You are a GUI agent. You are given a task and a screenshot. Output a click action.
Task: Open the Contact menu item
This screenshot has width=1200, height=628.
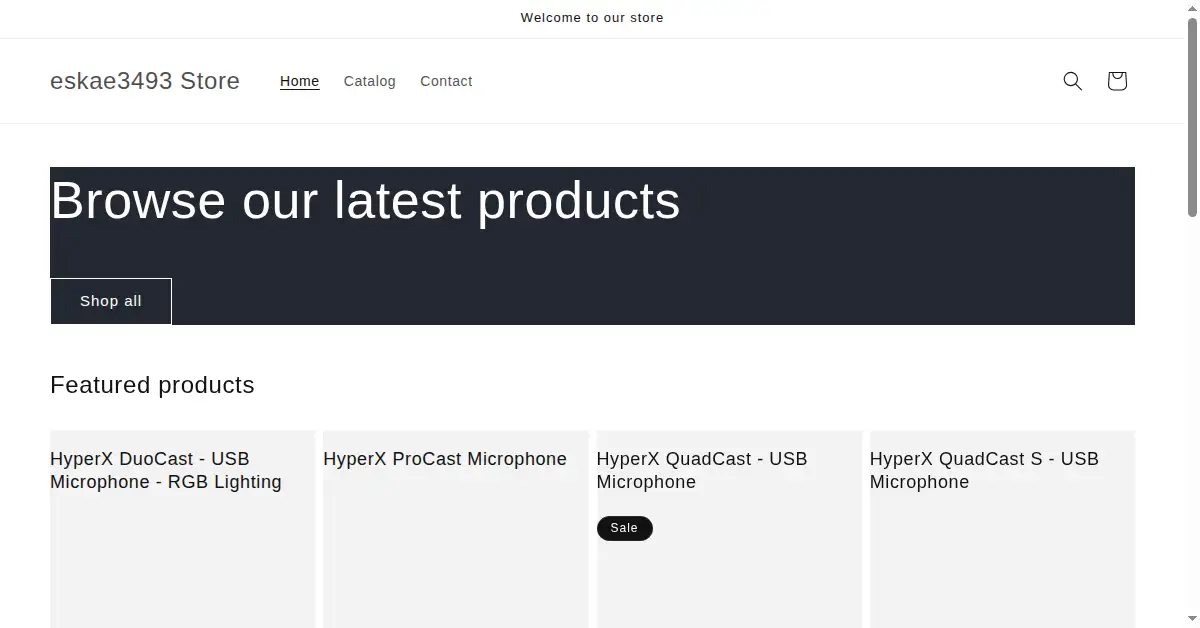tap(446, 81)
